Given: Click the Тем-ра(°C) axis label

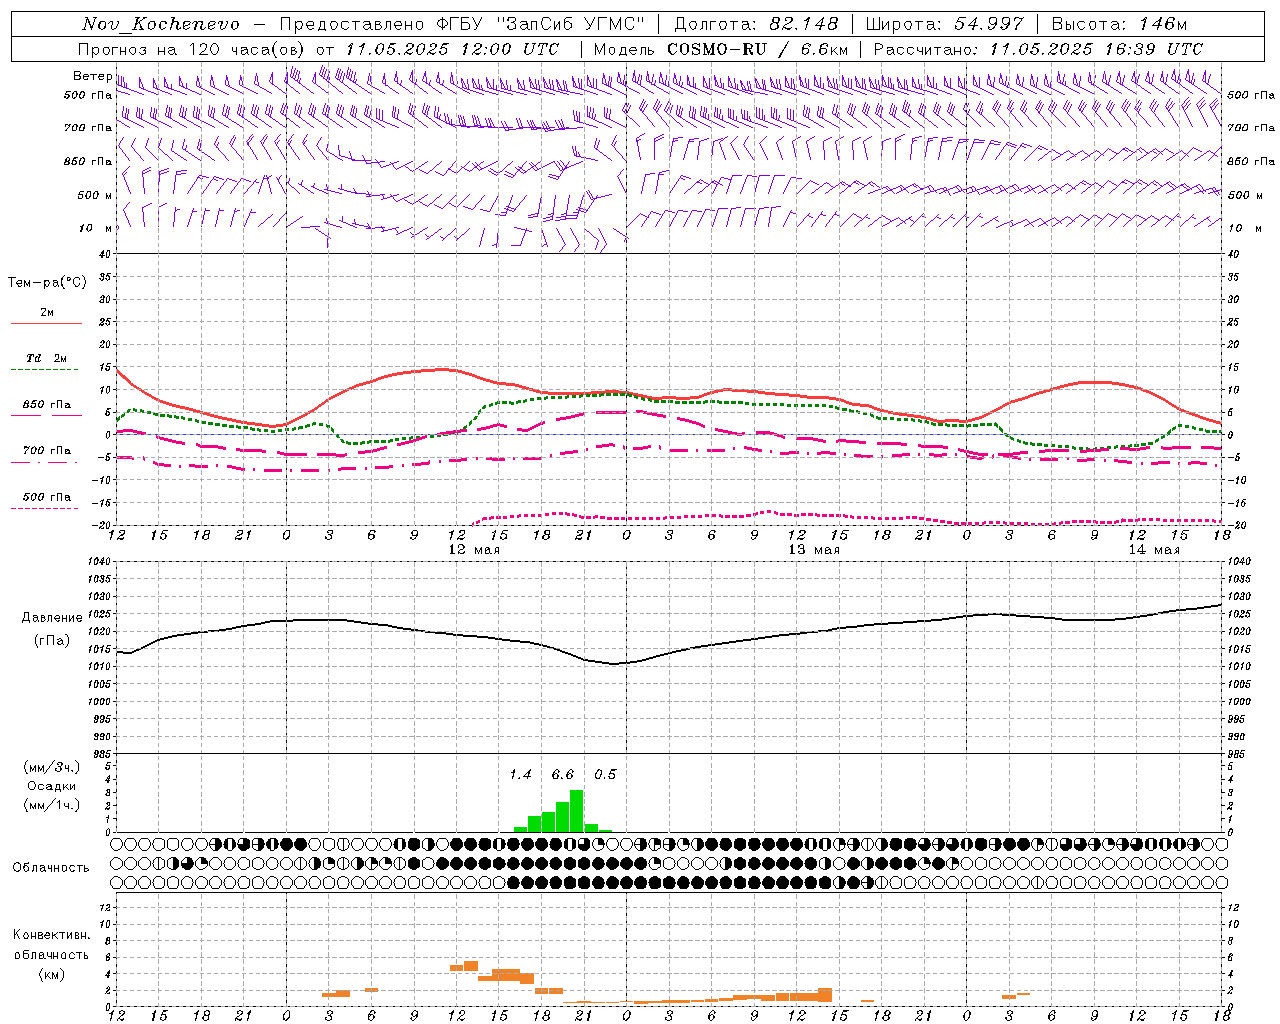Looking at the screenshot, I should (47, 283).
